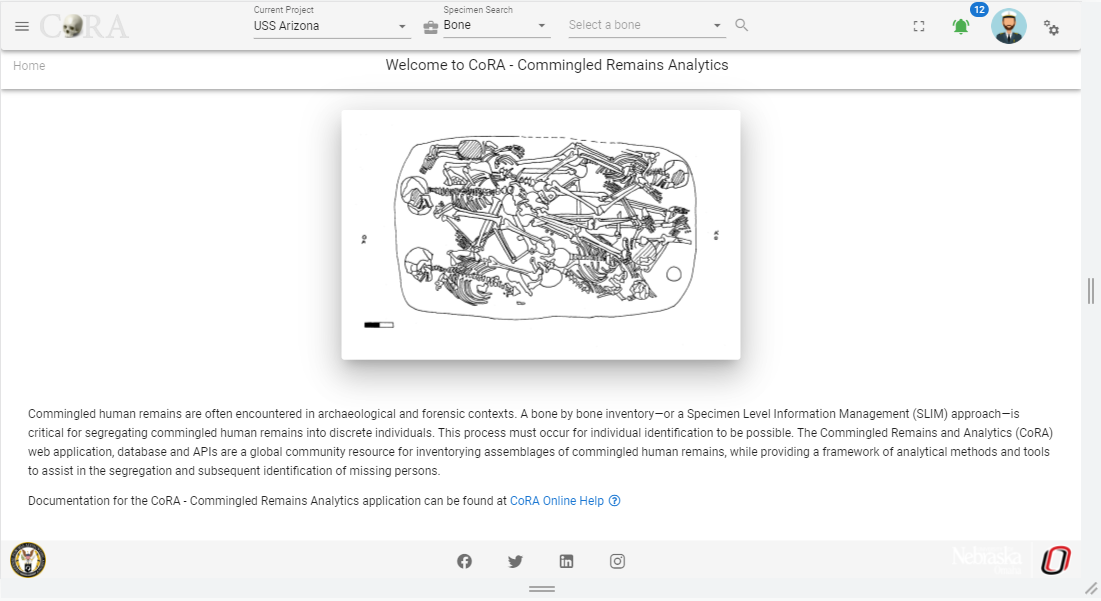Toggle fullscreen mode icon
Screen dimensions: 1101x601
(x=918, y=27)
